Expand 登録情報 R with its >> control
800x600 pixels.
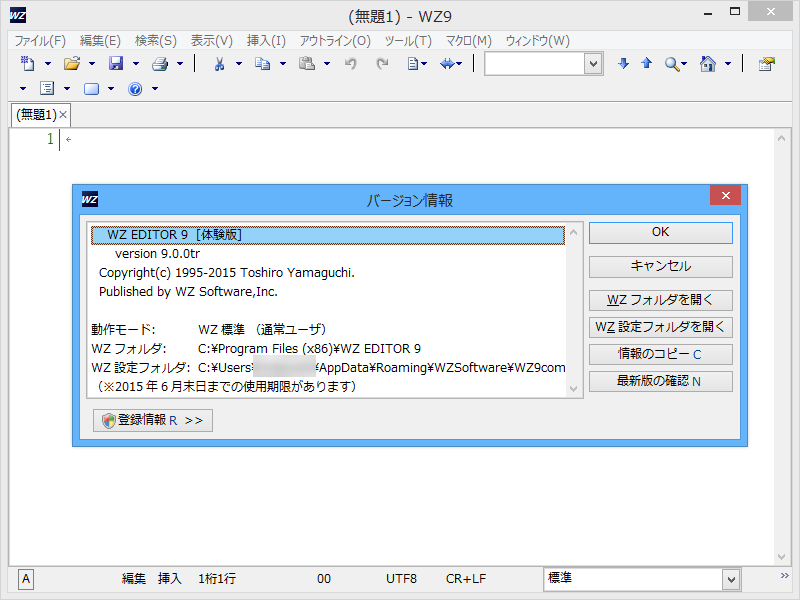pyautogui.click(x=152, y=420)
